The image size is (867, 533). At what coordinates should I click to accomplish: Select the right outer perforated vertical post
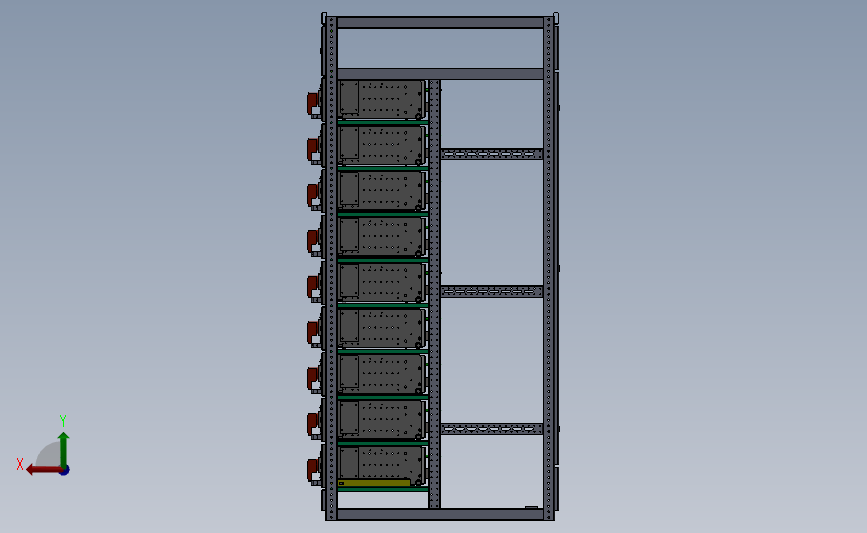(x=549, y=268)
